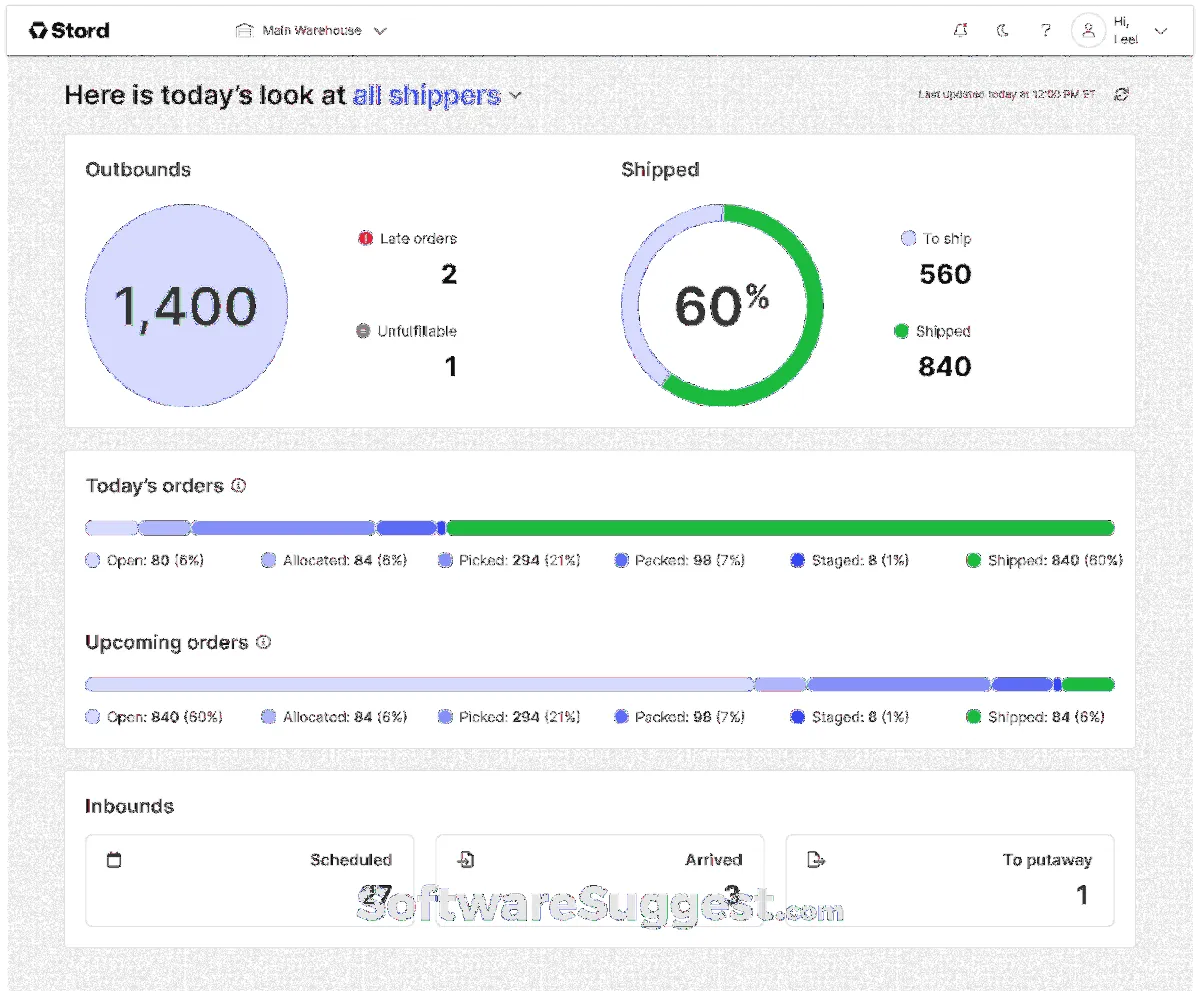Screen dimensions: 1200x991
Task: Expand the user account menu chevron
Action: coord(1160,31)
